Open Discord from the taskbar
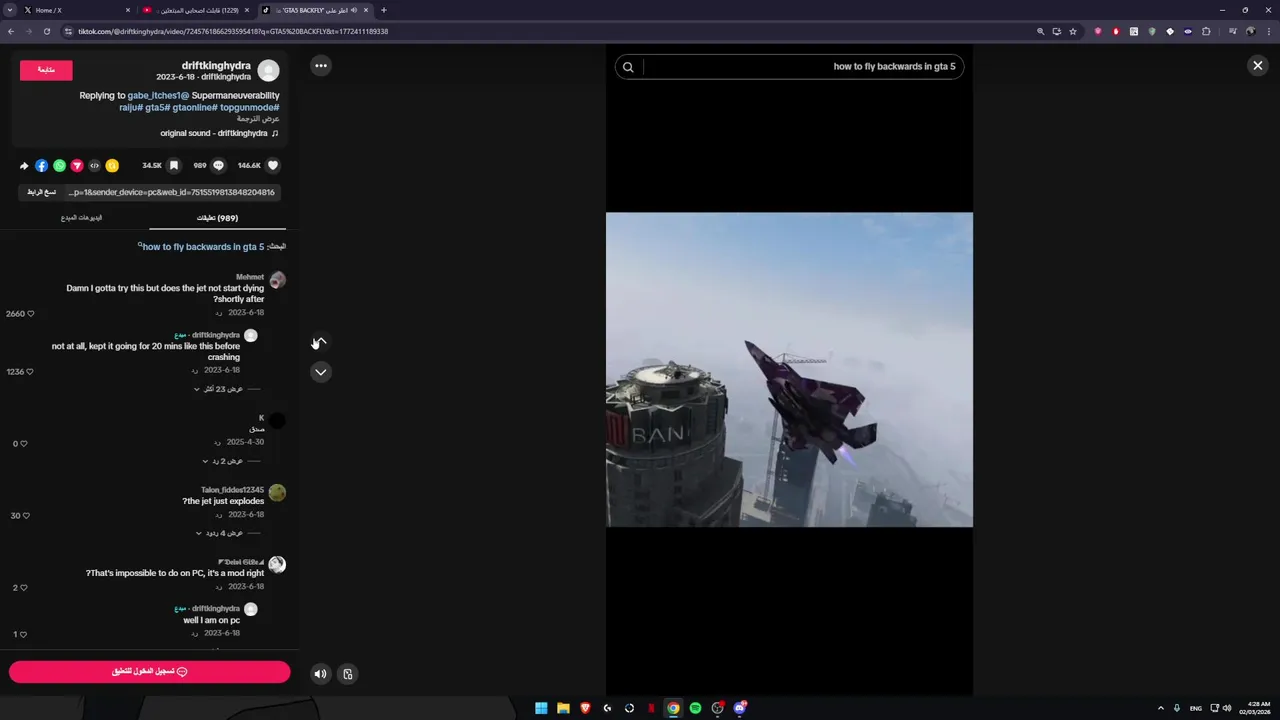Viewport: 1280px width, 720px height. [x=739, y=708]
